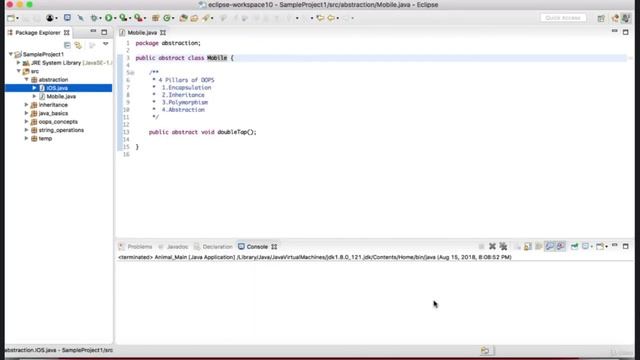
Task: Expand the temp package
Action: click(x=27, y=138)
